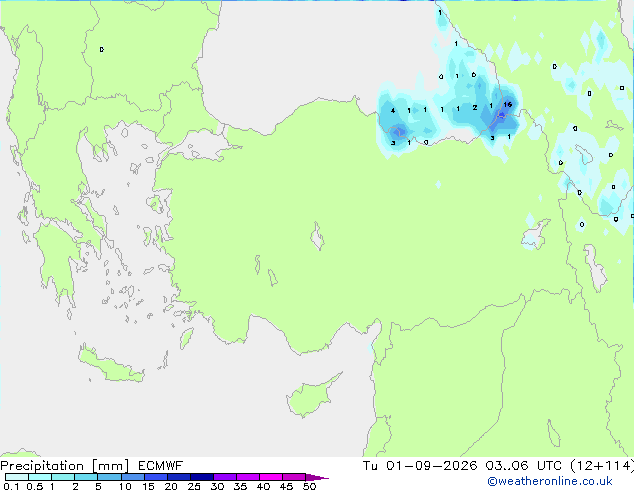Click the '25' legend scale number

pos(194,486)
